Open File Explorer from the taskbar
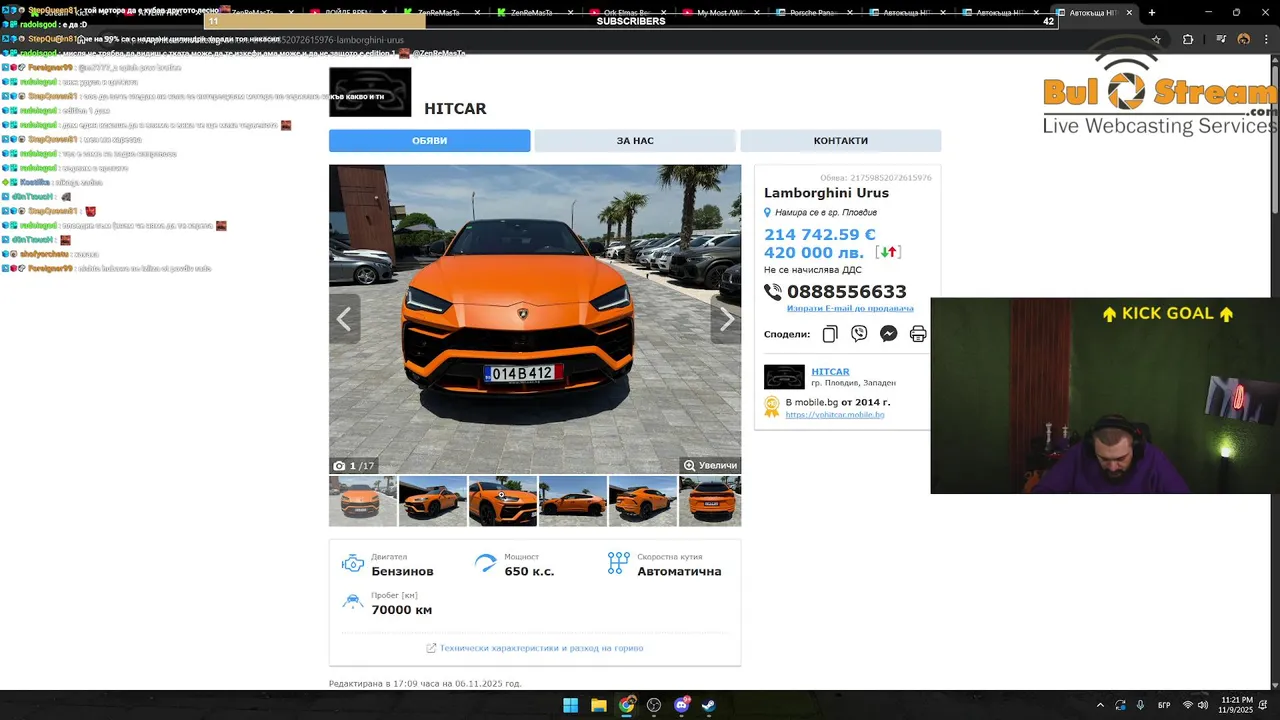This screenshot has width=1280, height=720. 598,705
